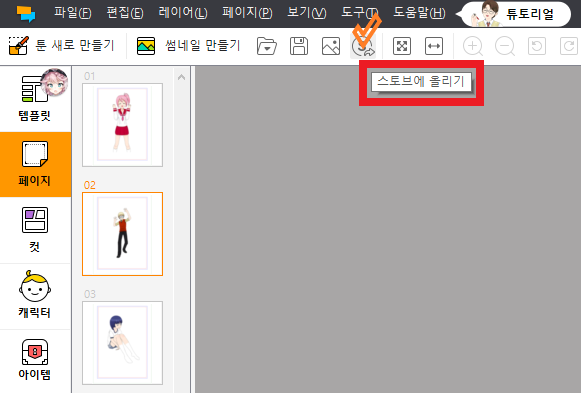Click the upload to Stove icon

363,47
